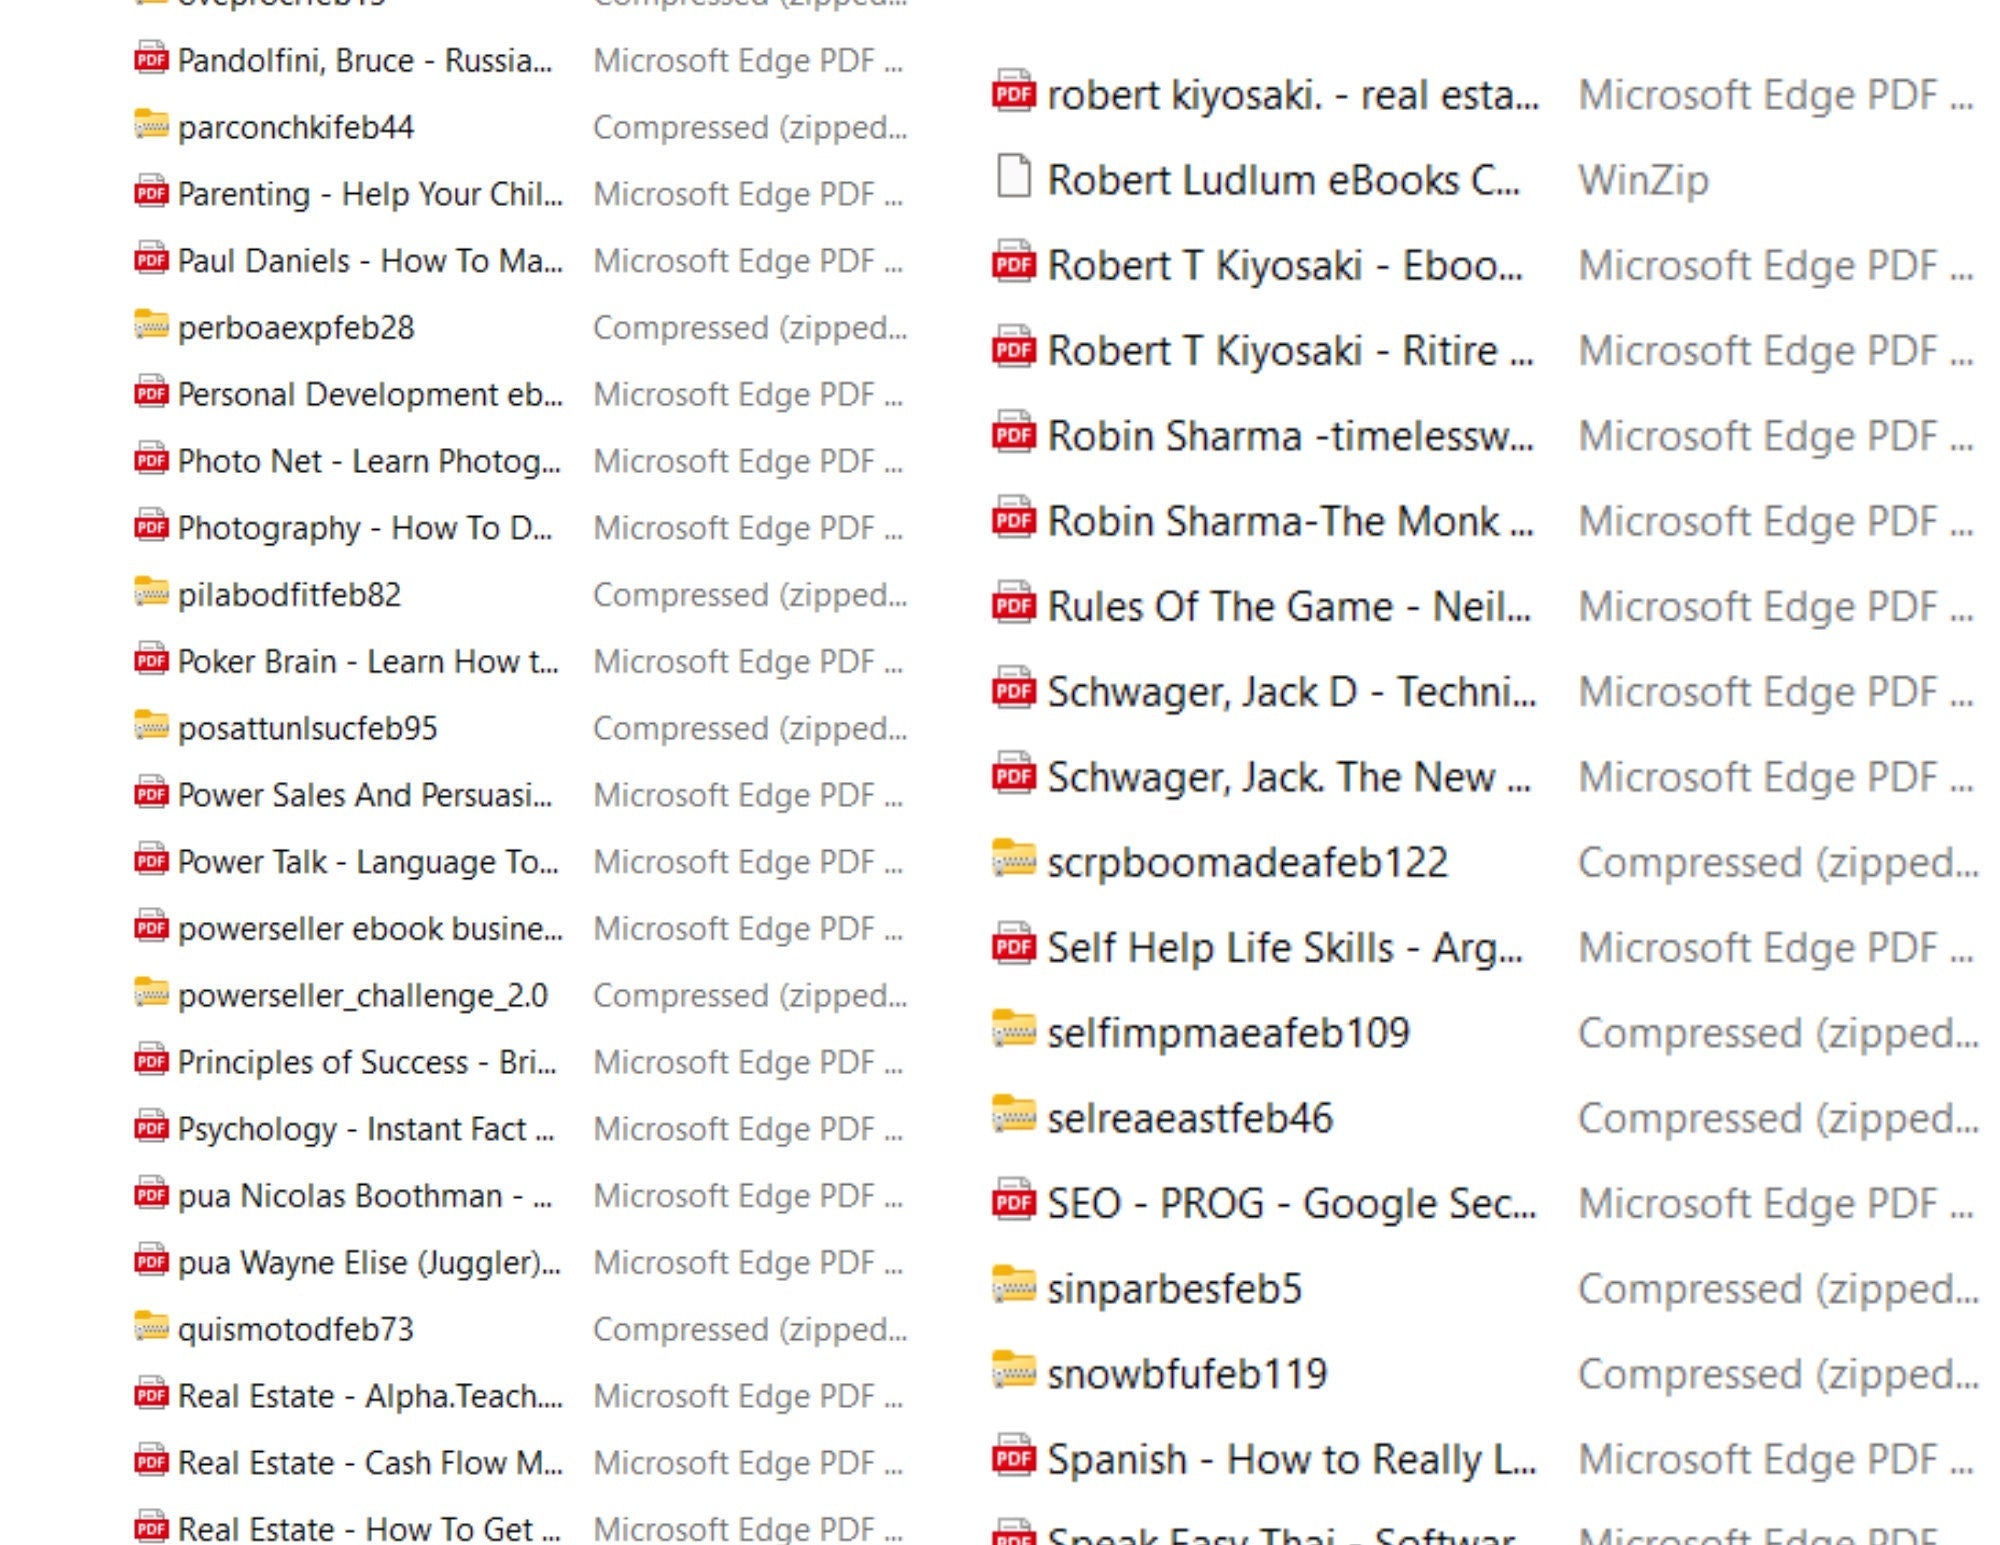2000x1545 pixels.
Task: Select Rules Of The Game - Neil file
Action: [x=1288, y=607]
